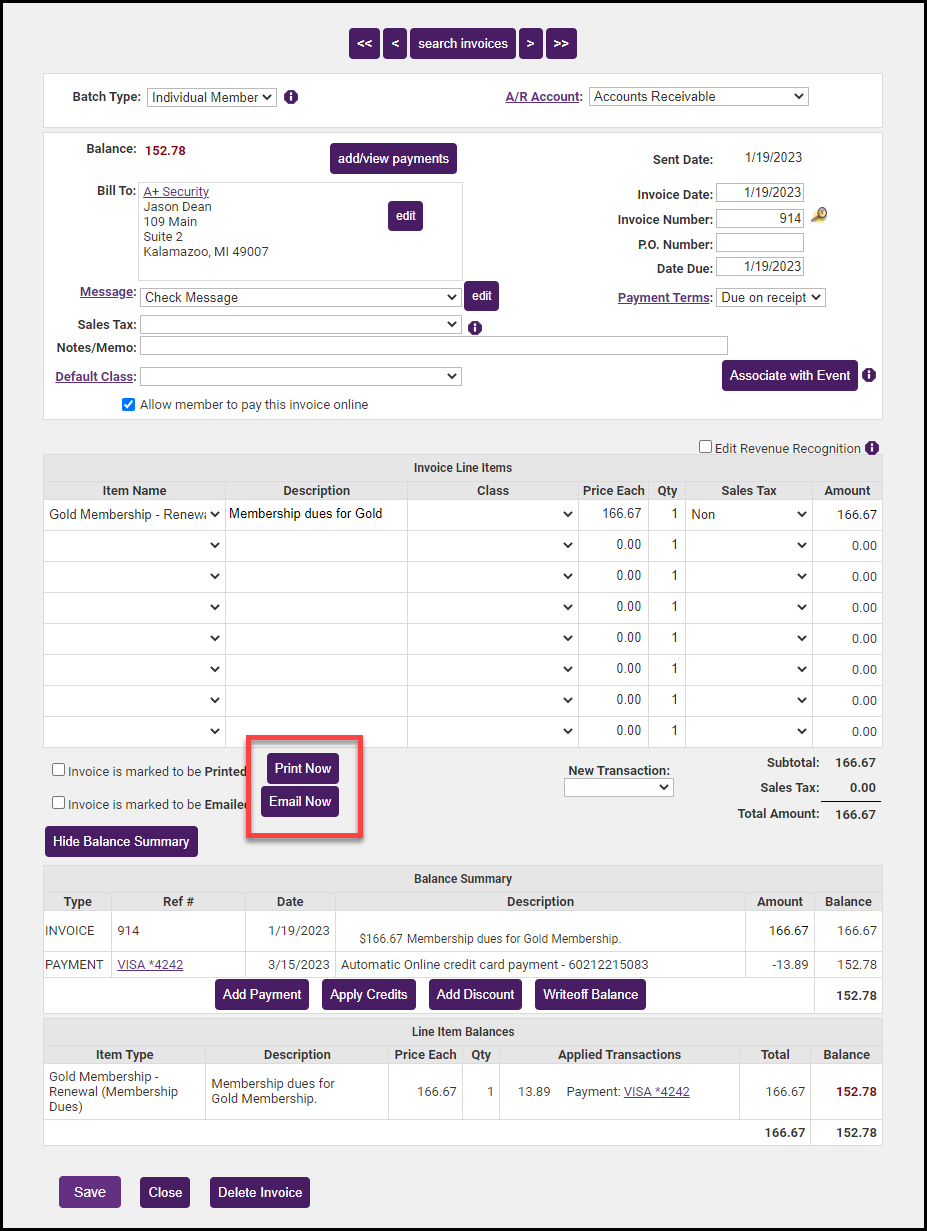The height and width of the screenshot is (1231, 927).
Task: Go to previous invoice with < button
Action: pyautogui.click(x=395, y=43)
